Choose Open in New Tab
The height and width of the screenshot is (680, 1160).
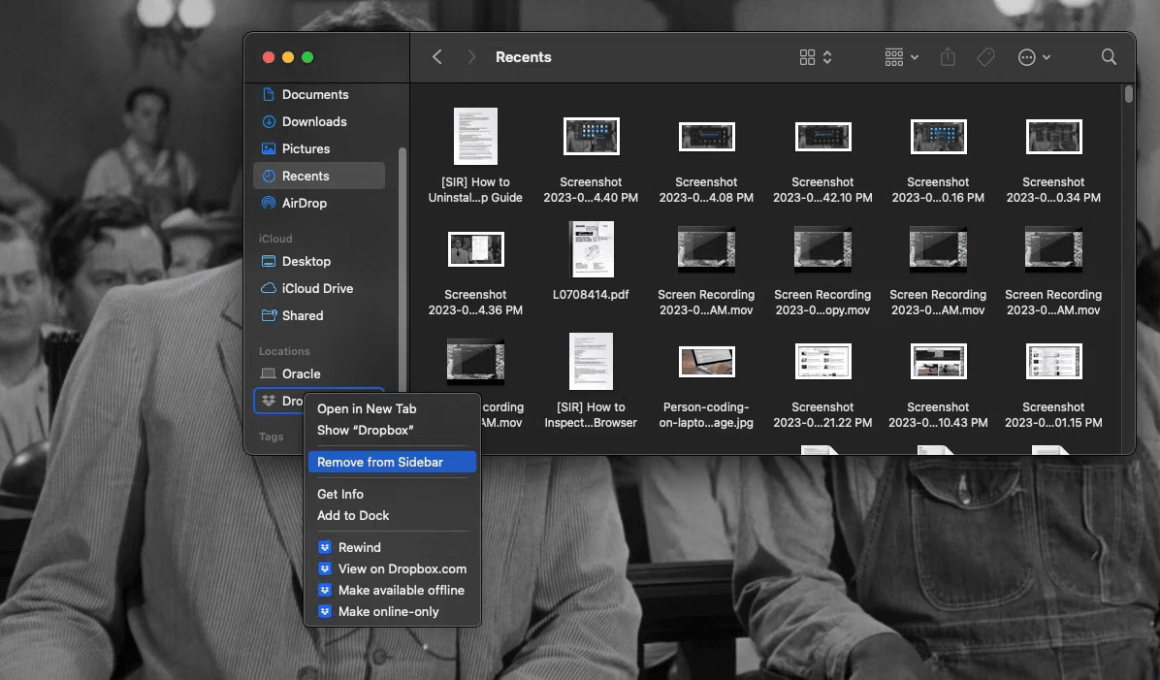point(392,408)
